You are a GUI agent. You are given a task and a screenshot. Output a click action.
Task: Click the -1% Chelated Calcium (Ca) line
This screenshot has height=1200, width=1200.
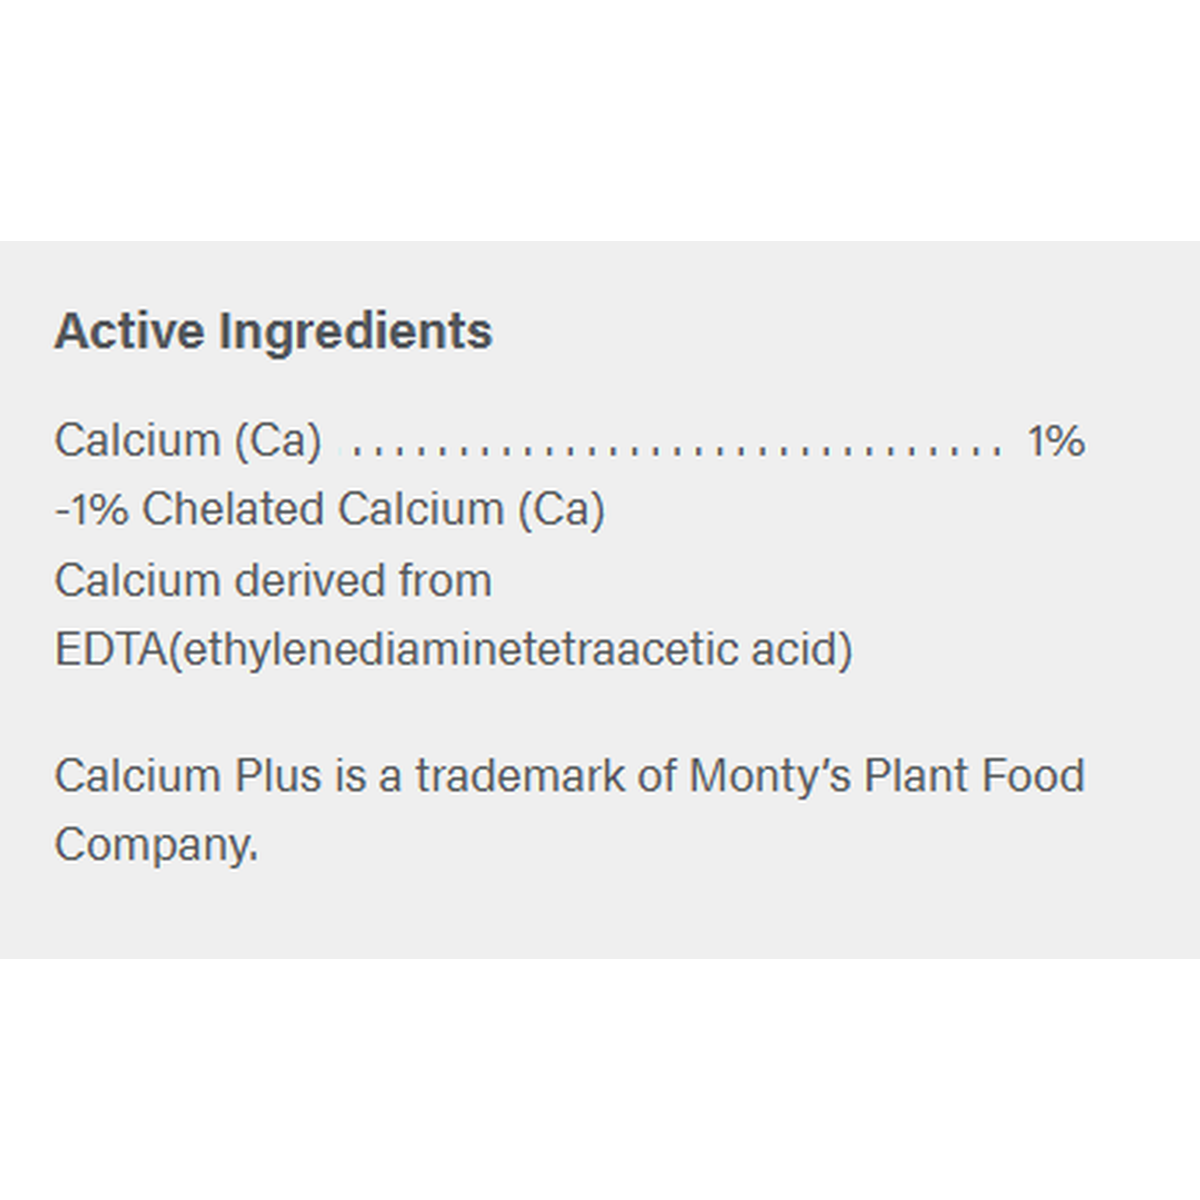[330, 509]
